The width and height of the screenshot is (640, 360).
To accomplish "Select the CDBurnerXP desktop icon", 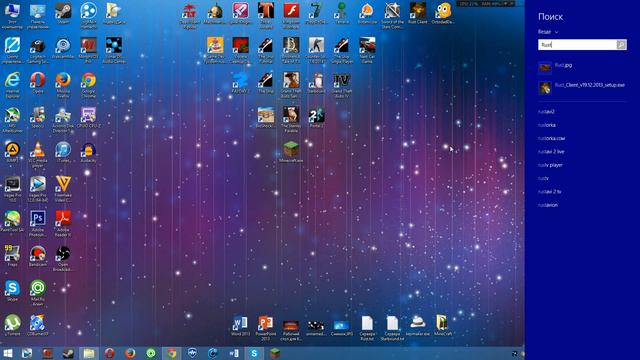I will pyautogui.click(x=38, y=324).
